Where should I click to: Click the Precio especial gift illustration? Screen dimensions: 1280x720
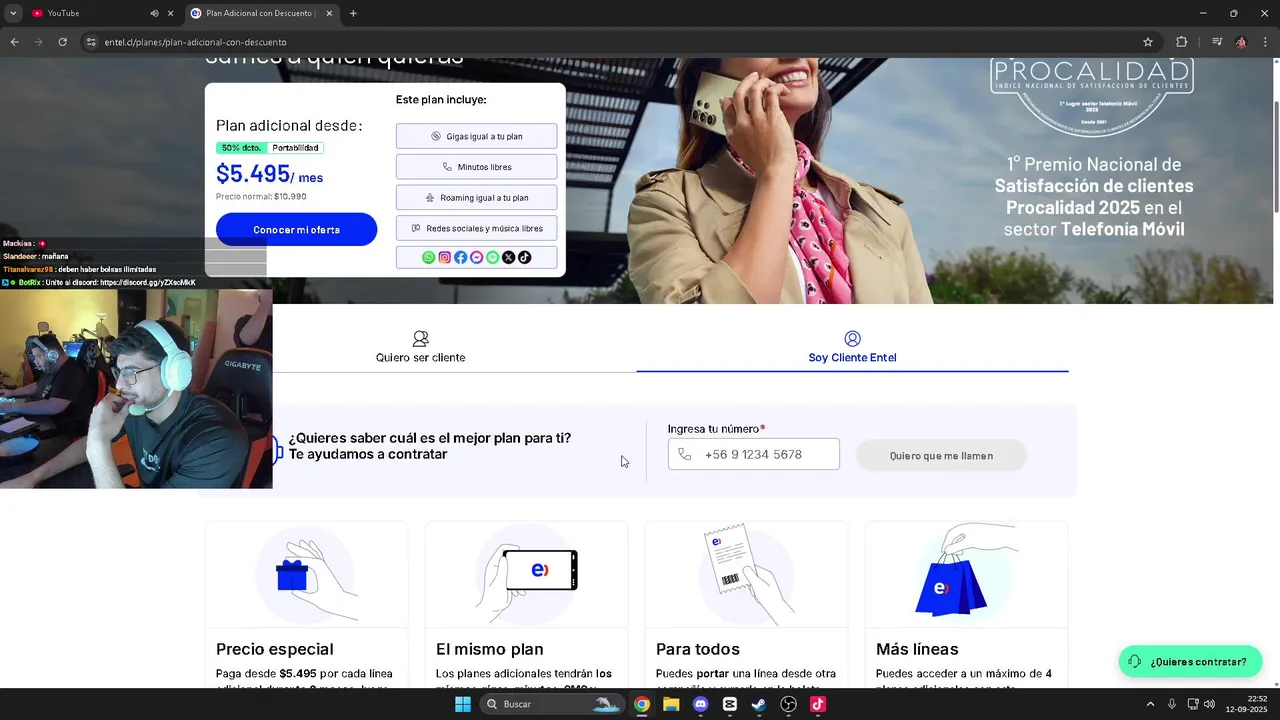[306, 575]
